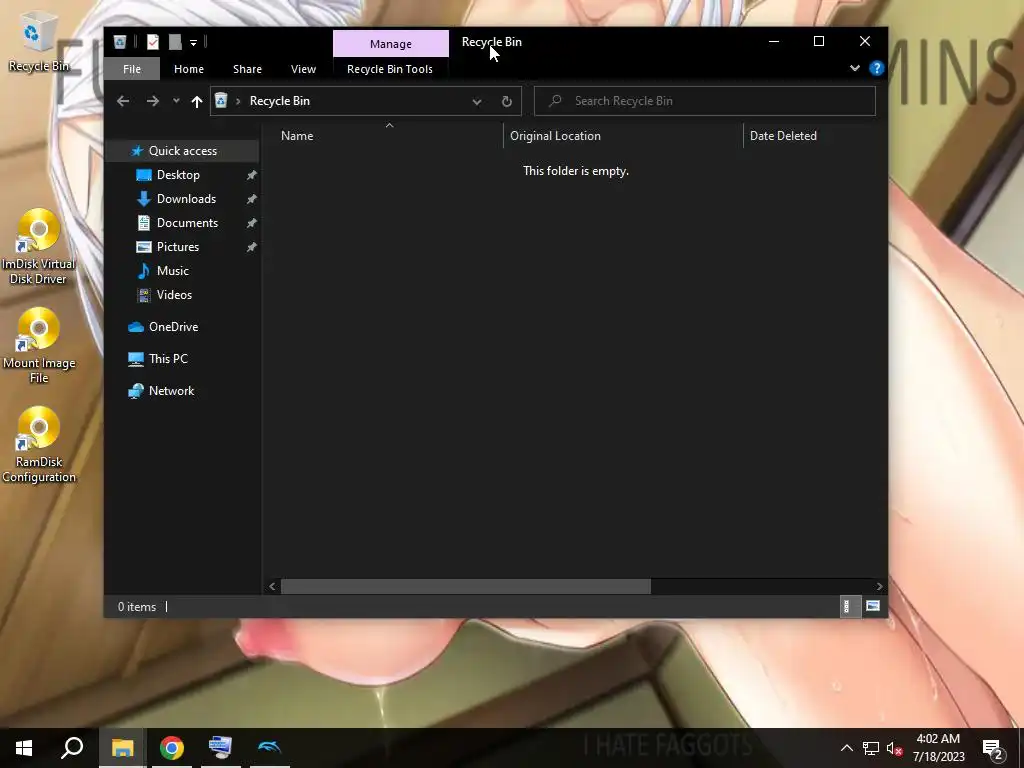The height and width of the screenshot is (768, 1024).
Task: Go up one level with Up arrow
Action: (x=197, y=101)
